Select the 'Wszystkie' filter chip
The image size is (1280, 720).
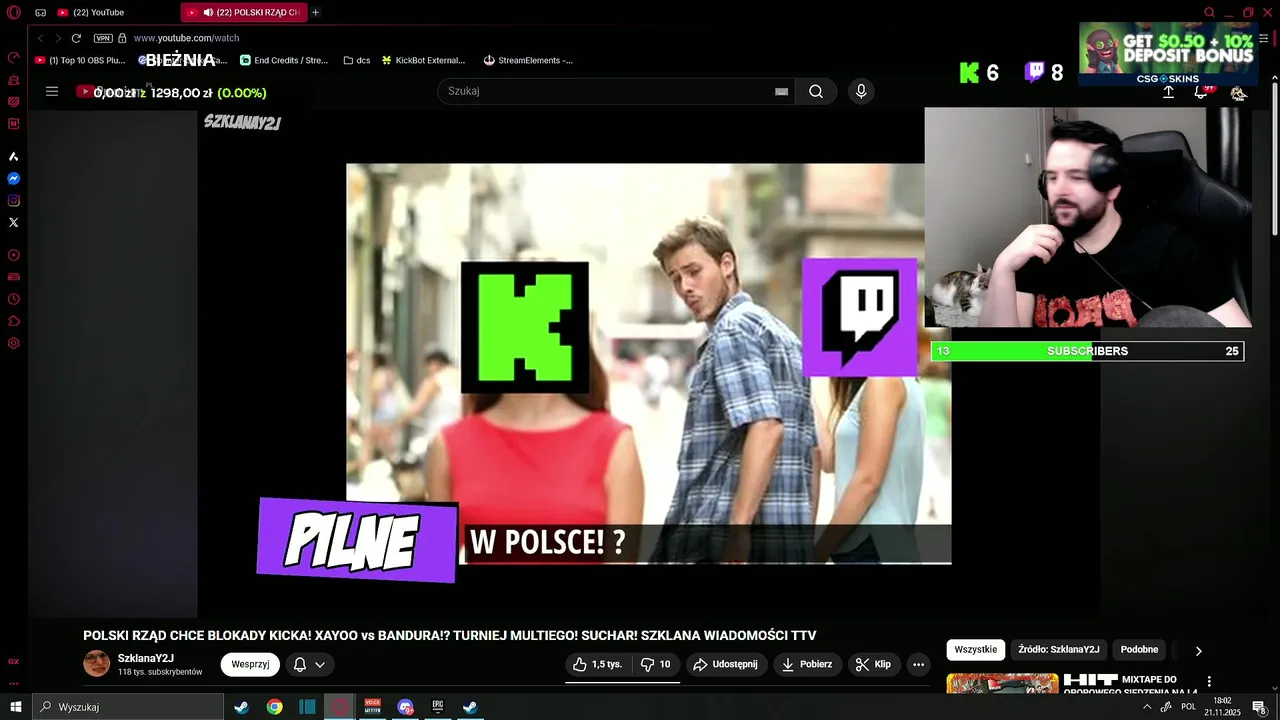pos(976,650)
